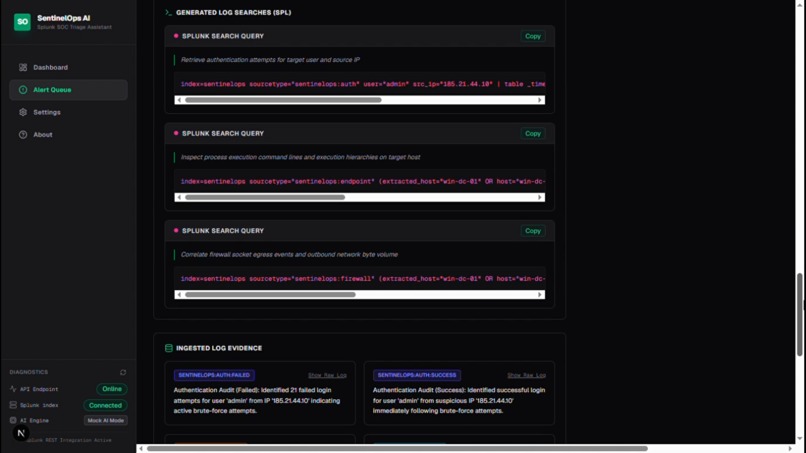Show Raw Log for the AUTH:SUCCESS evidence

point(526,375)
